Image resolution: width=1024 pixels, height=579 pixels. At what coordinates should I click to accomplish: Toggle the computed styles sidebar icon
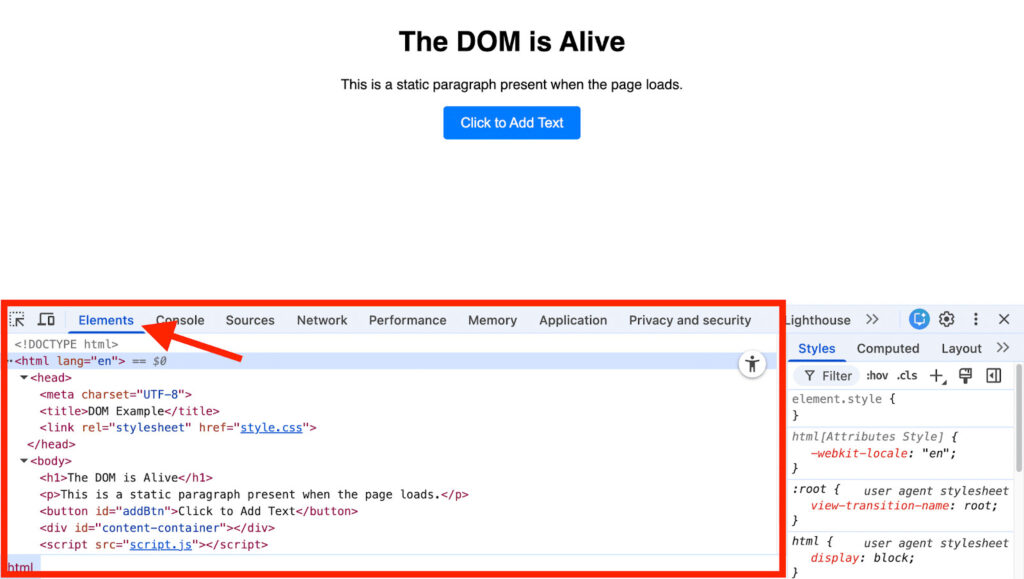[993, 376]
